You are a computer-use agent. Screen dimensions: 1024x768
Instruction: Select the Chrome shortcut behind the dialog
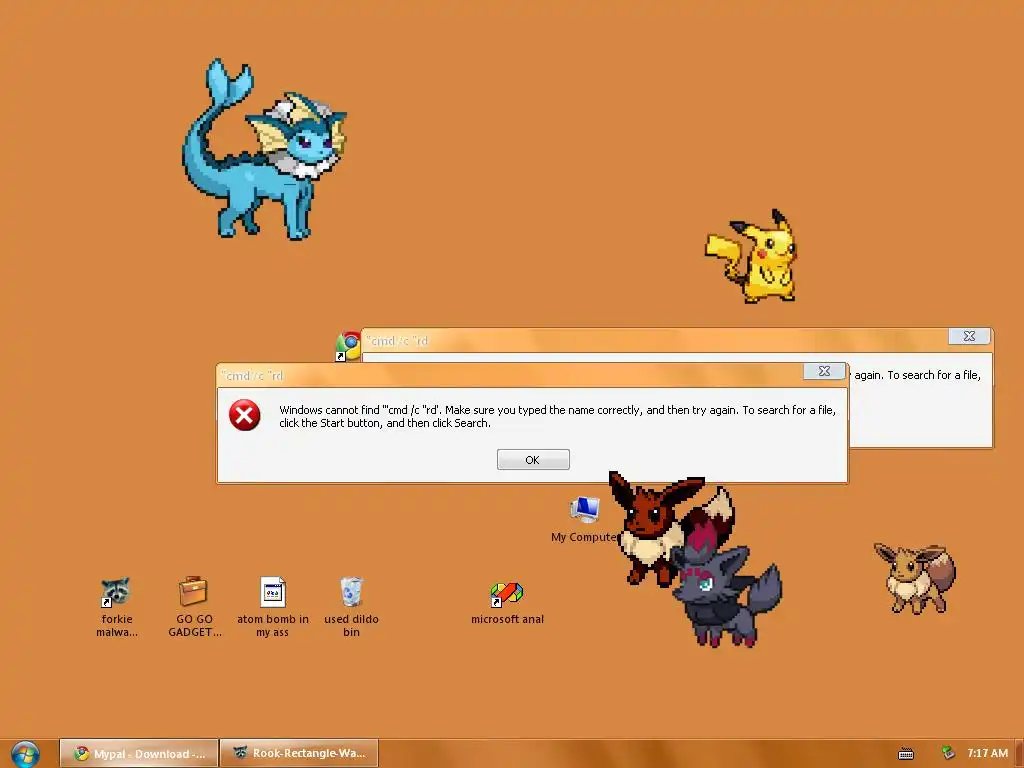[x=348, y=346]
